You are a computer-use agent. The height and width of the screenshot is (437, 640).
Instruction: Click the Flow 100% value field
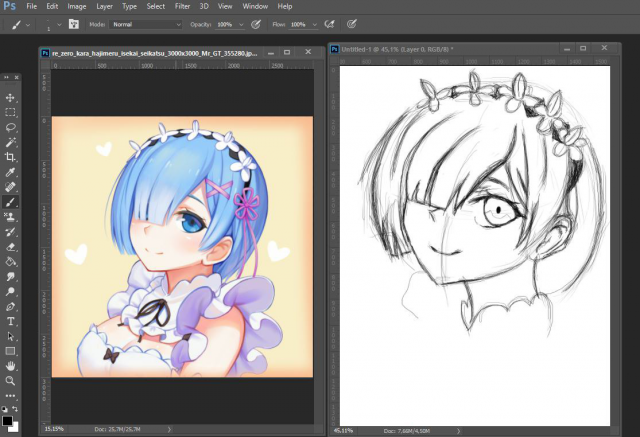299,24
